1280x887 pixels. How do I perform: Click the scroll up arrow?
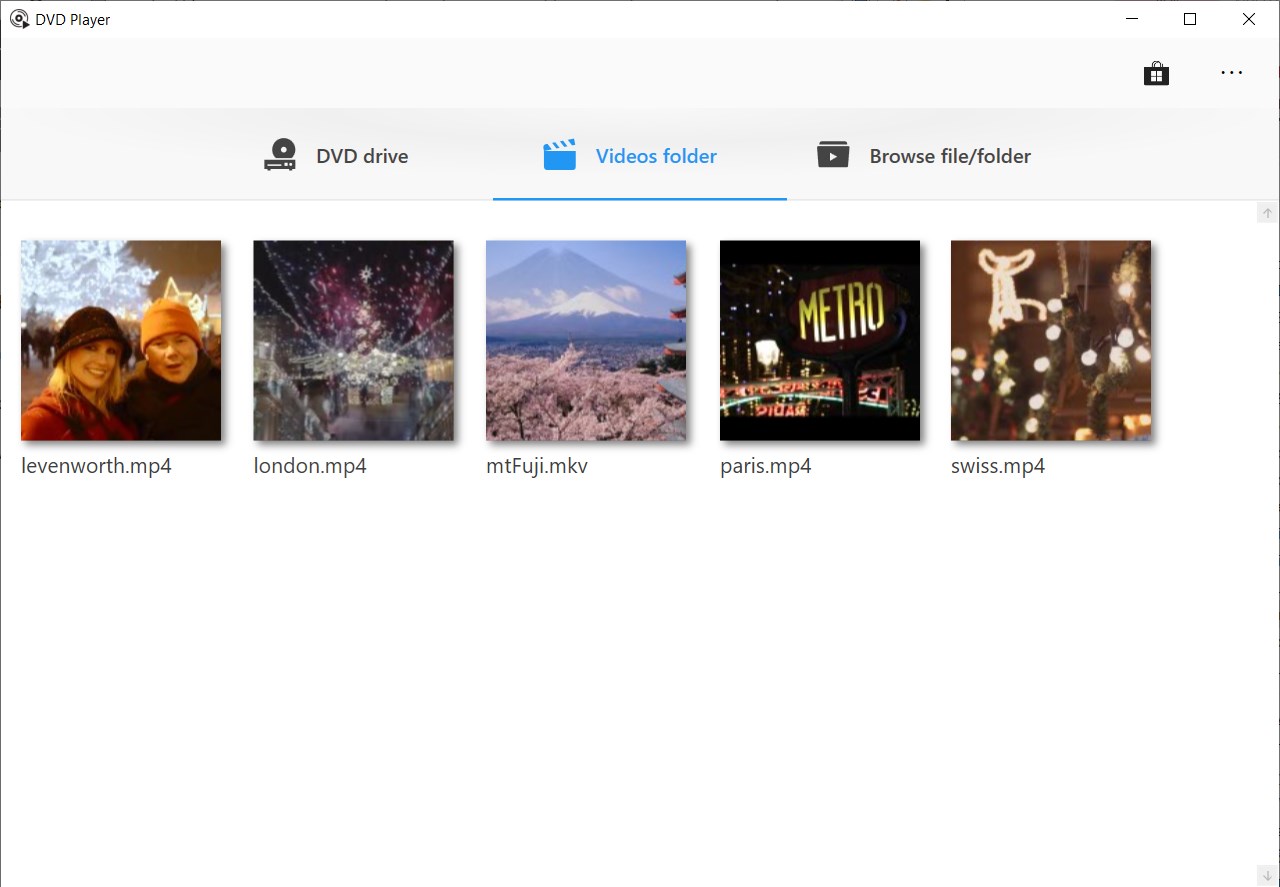point(1267,212)
